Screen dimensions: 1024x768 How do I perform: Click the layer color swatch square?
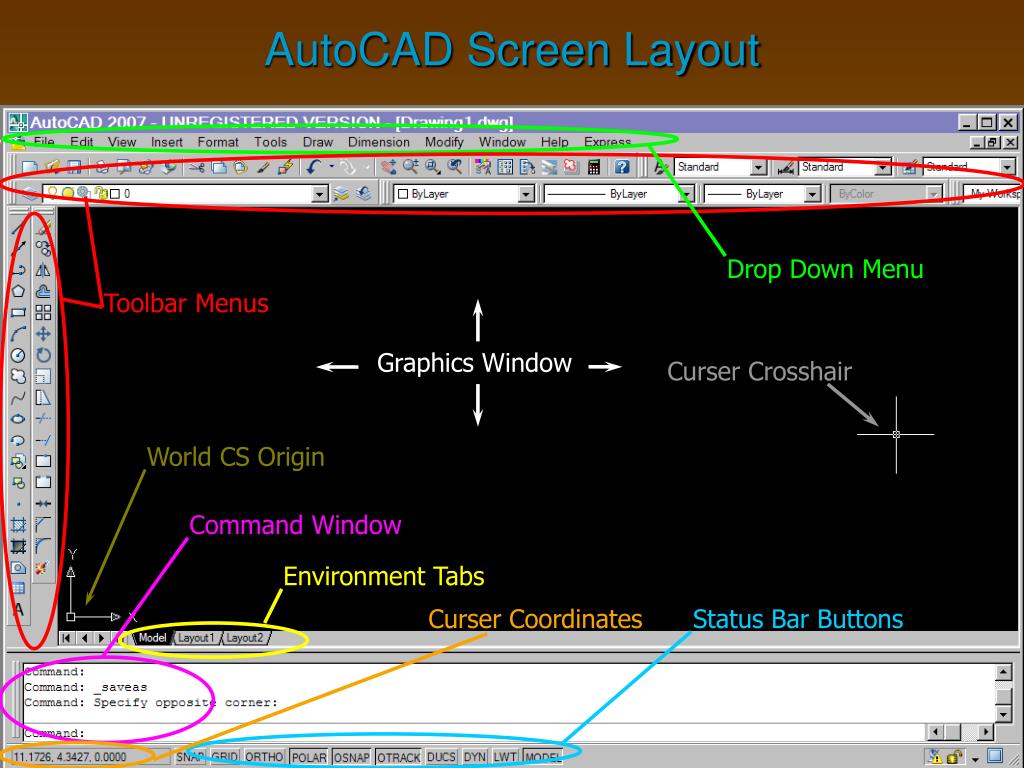click(115, 194)
